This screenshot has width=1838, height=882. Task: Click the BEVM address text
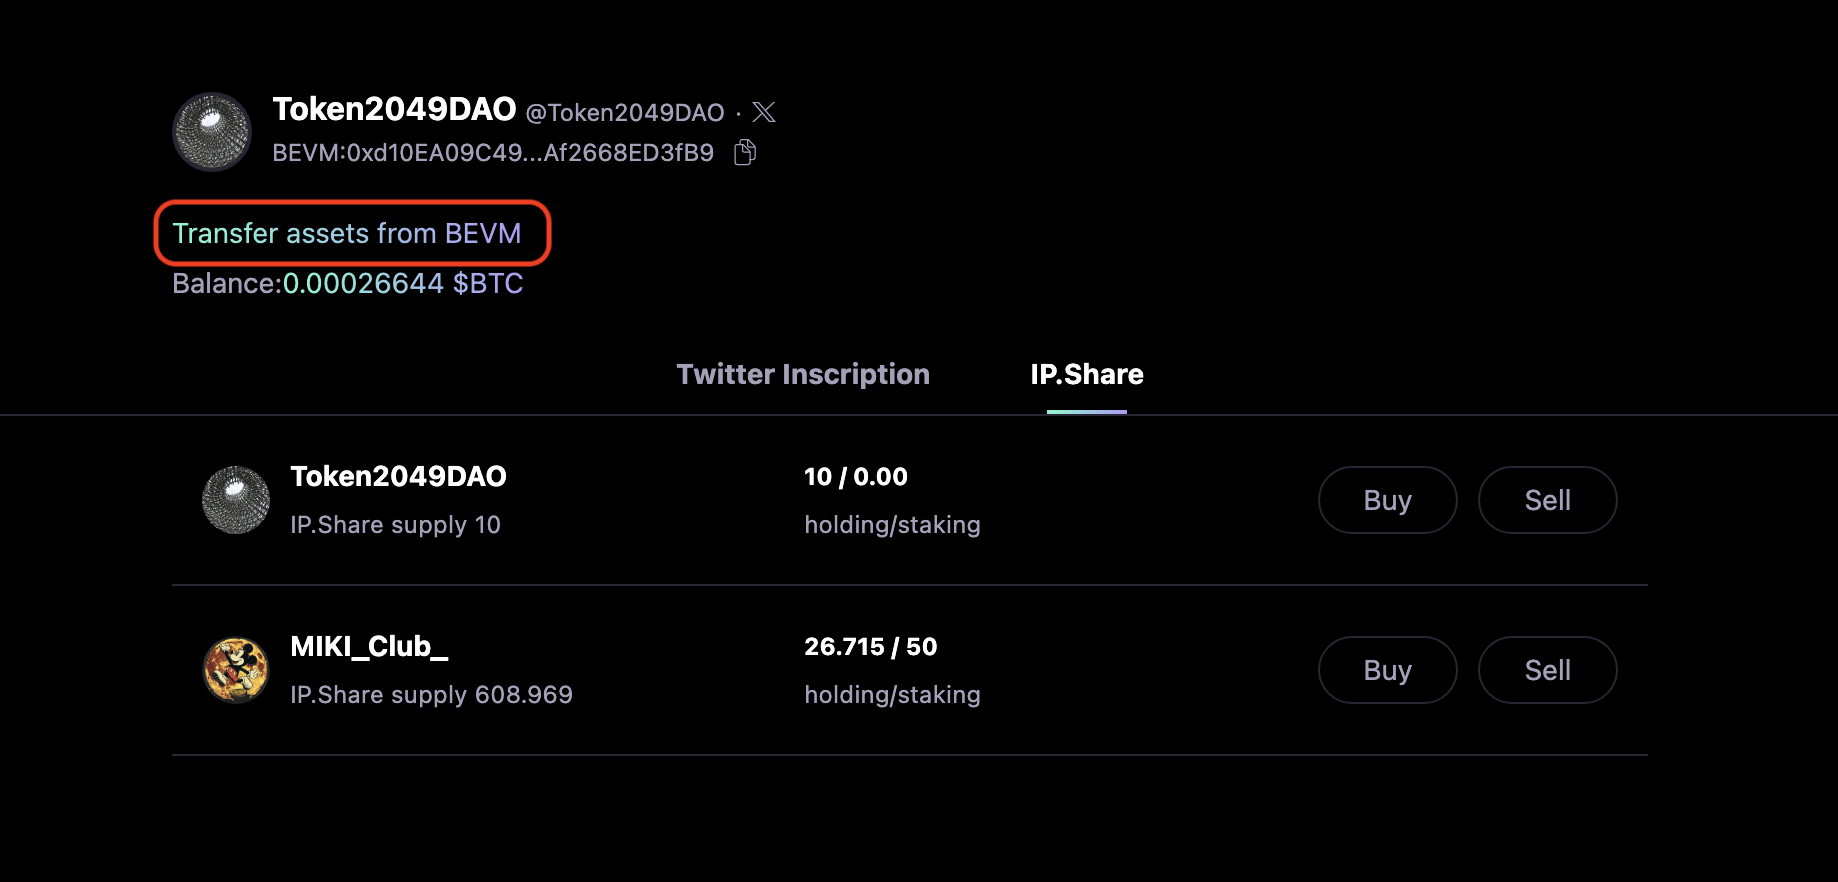click(493, 153)
